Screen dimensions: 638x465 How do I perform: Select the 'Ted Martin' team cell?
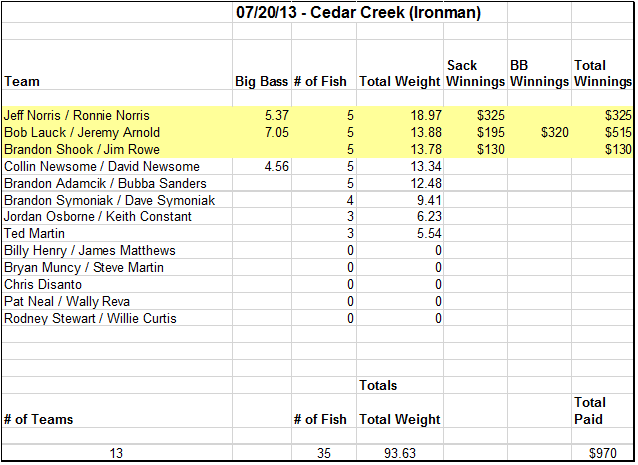click(x=35, y=235)
